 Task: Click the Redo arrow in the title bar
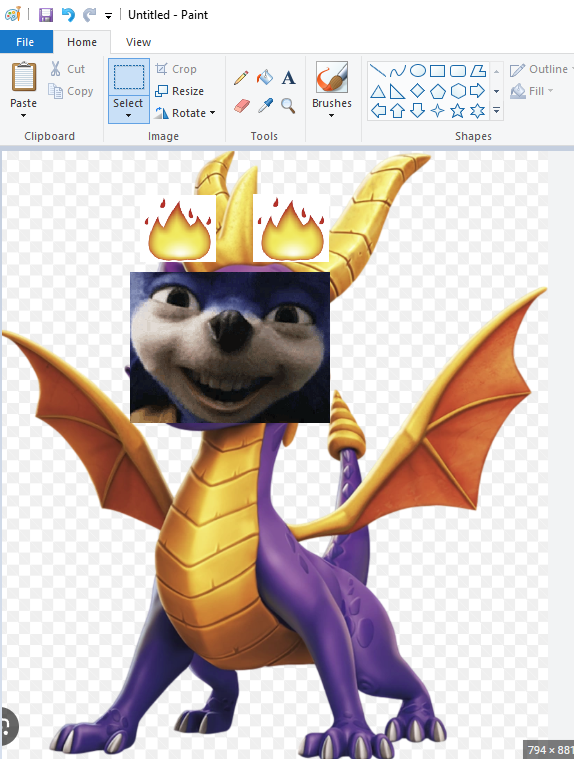pos(89,15)
